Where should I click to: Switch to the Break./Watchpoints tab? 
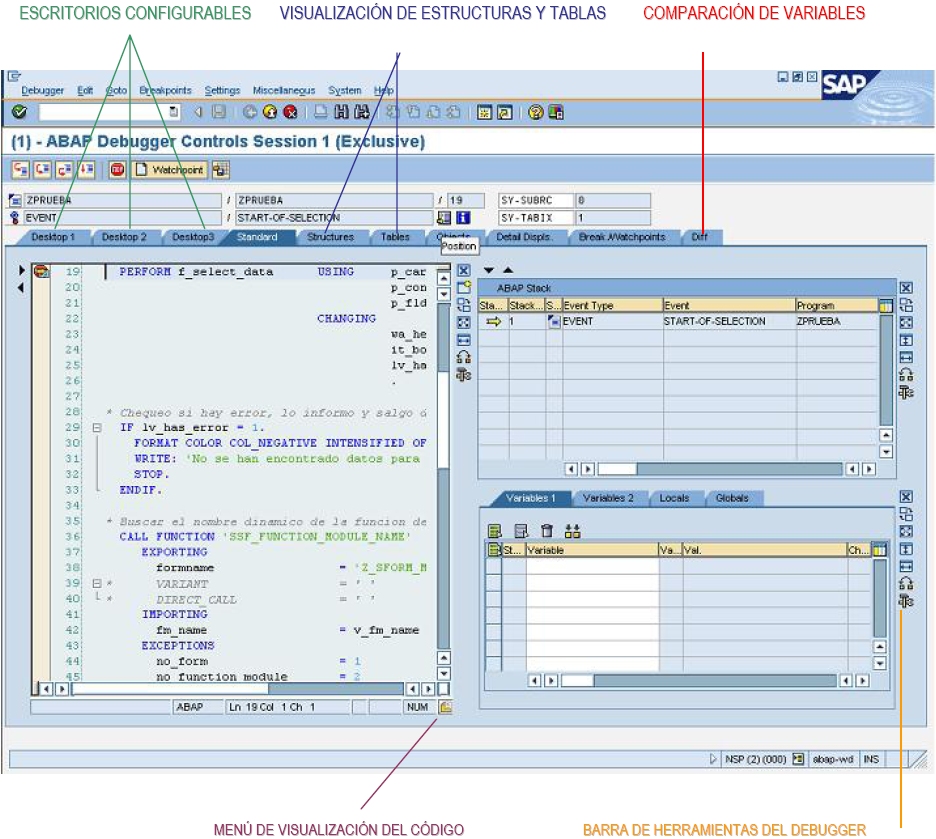coord(621,237)
